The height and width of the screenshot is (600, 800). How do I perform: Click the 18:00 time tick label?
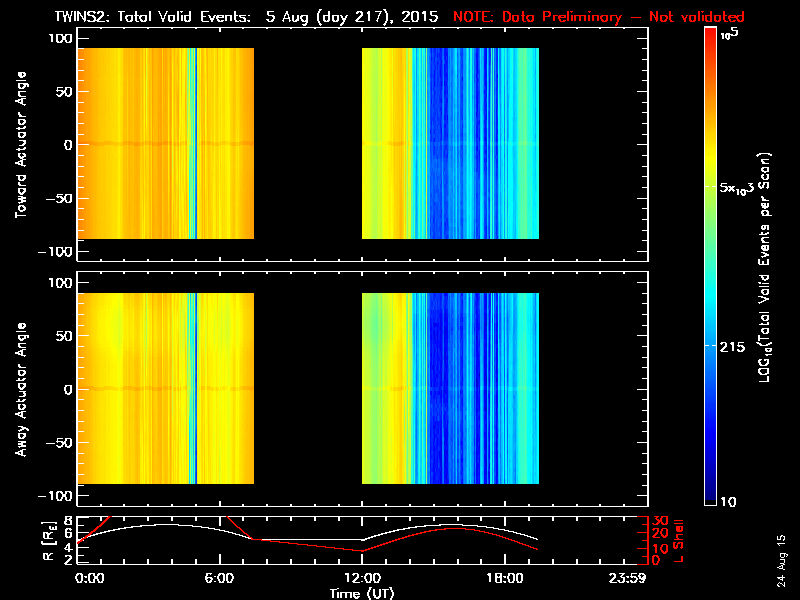[505, 578]
